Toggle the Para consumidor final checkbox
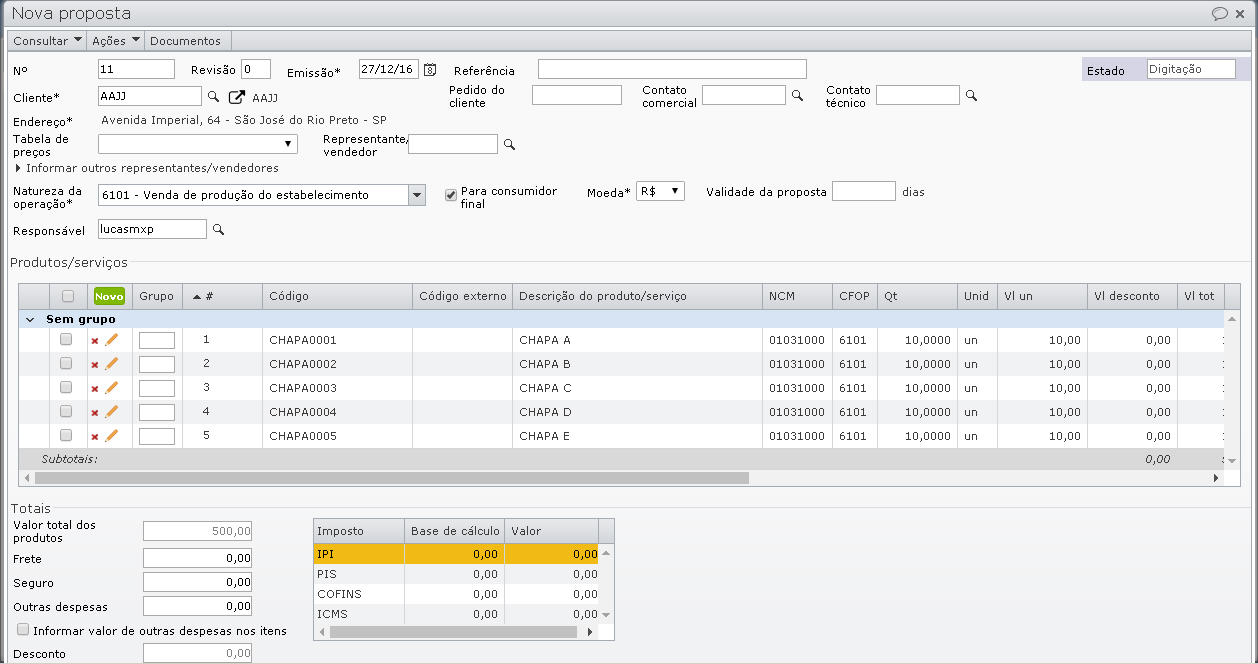This screenshot has width=1258, height=664. [x=451, y=195]
